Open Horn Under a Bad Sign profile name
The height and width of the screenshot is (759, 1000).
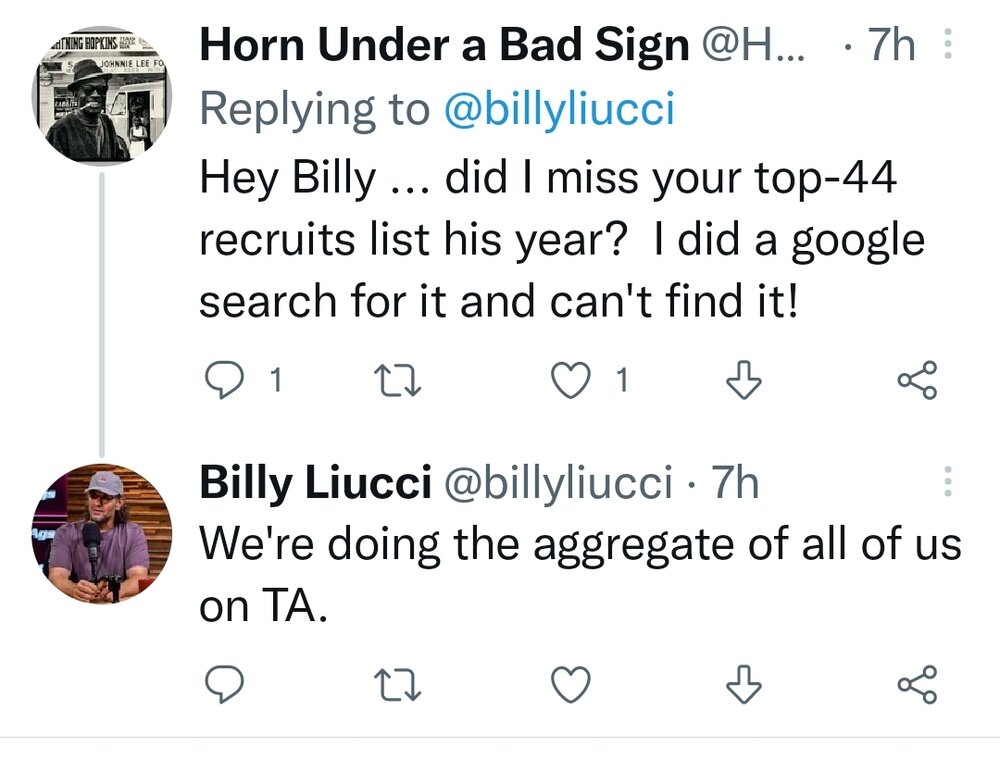pyautogui.click(x=444, y=46)
